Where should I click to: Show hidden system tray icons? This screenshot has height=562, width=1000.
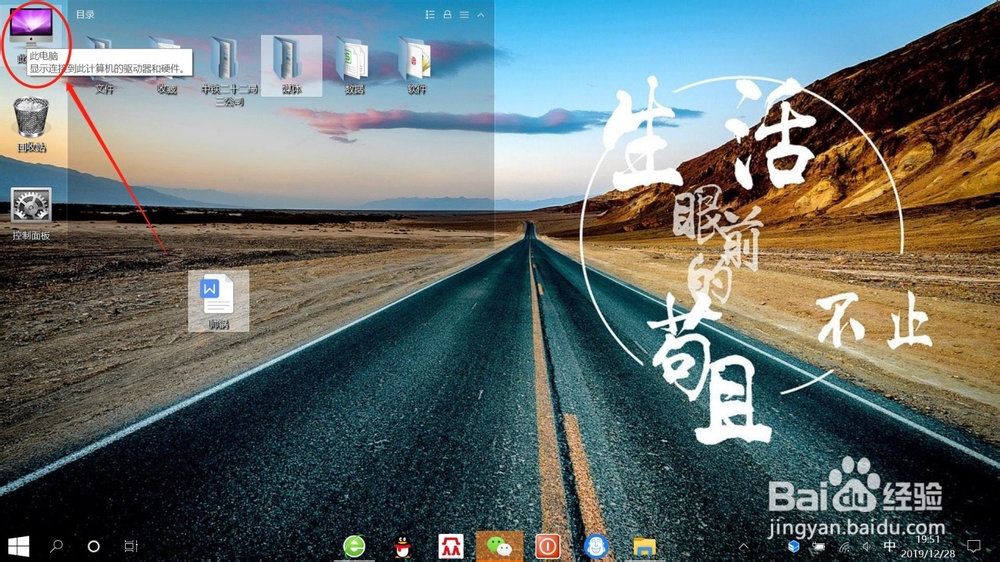(744, 547)
